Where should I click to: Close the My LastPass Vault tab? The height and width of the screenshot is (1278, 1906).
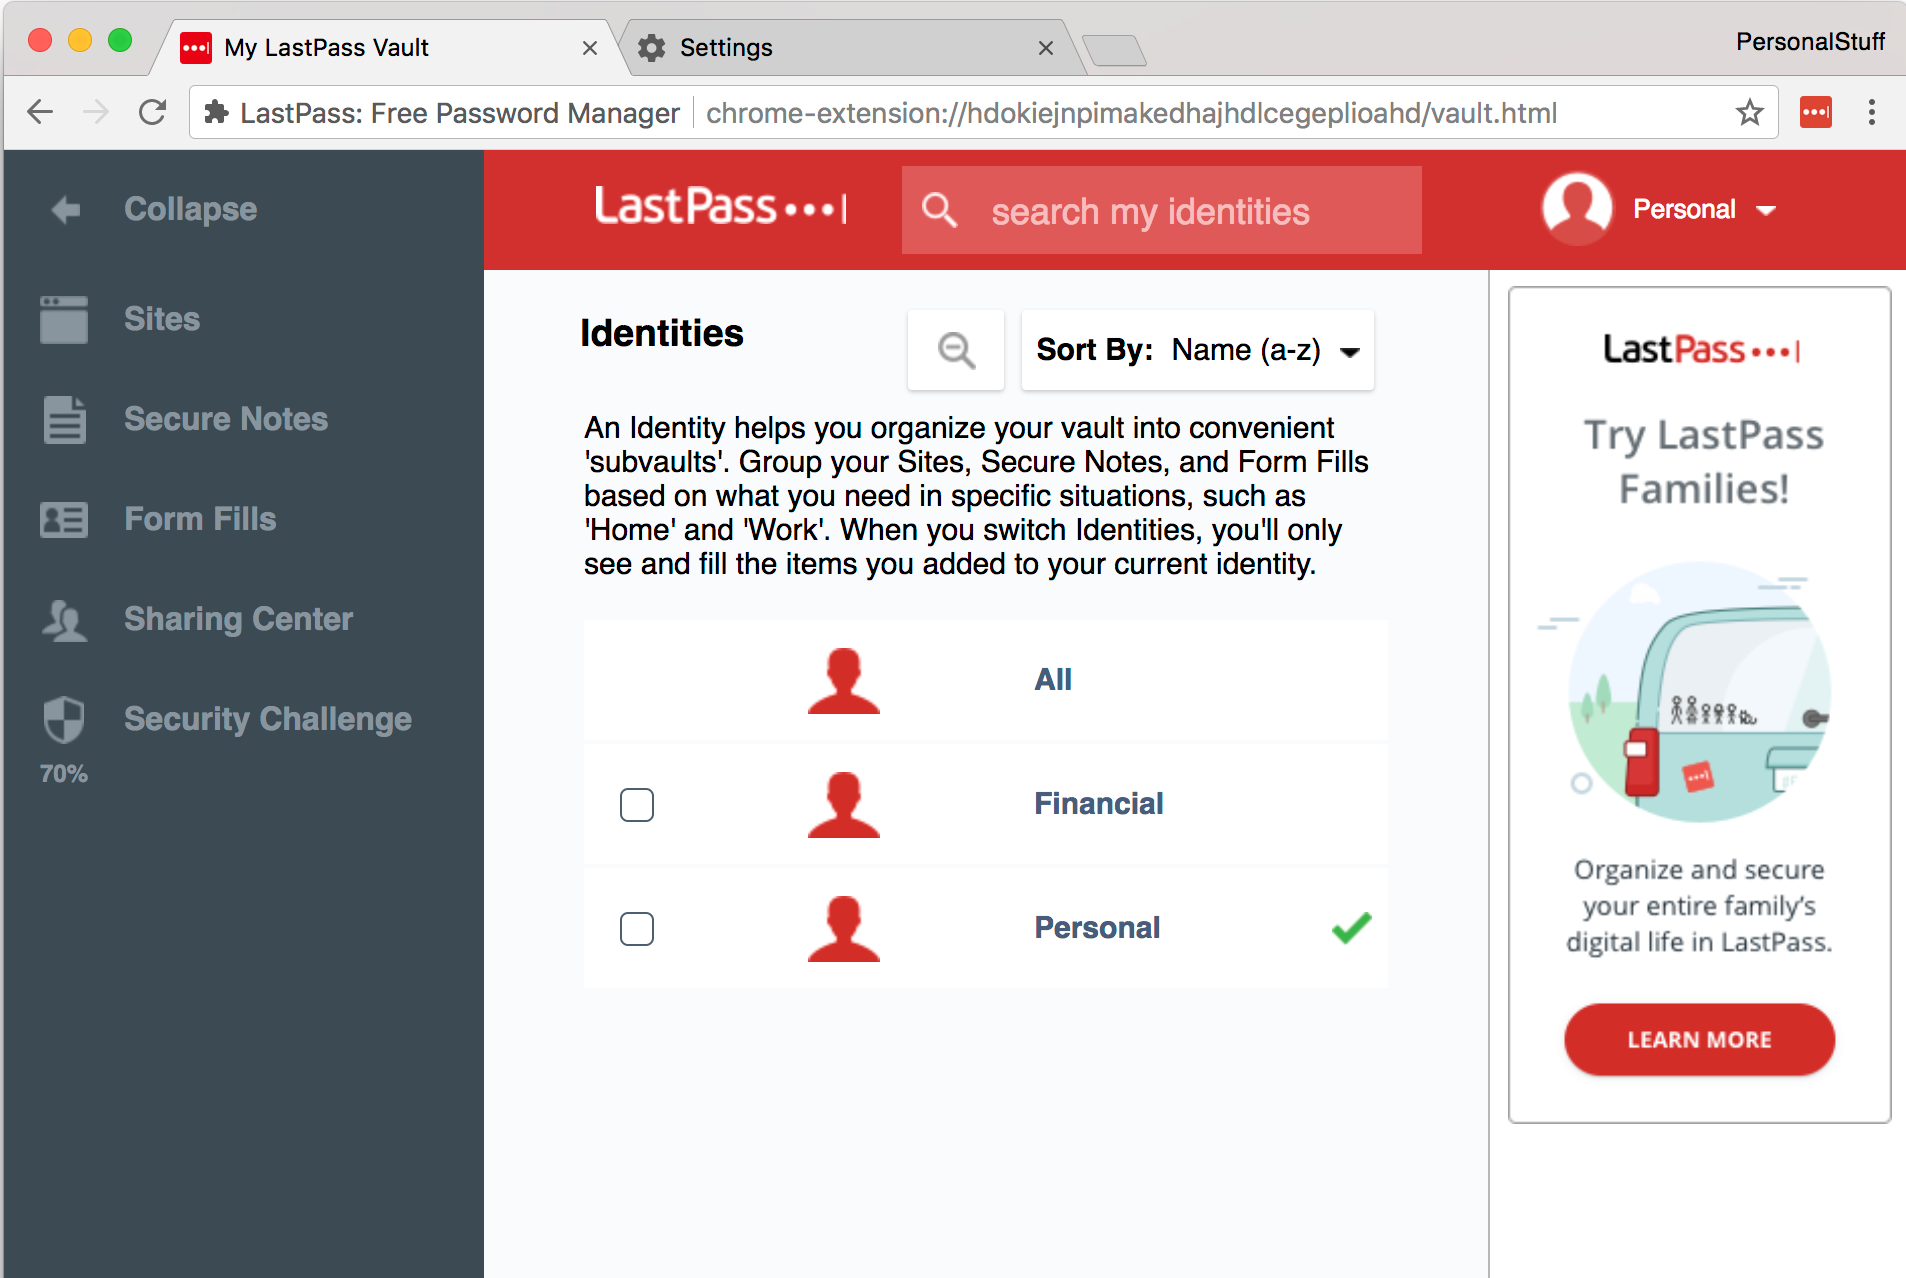(x=590, y=48)
